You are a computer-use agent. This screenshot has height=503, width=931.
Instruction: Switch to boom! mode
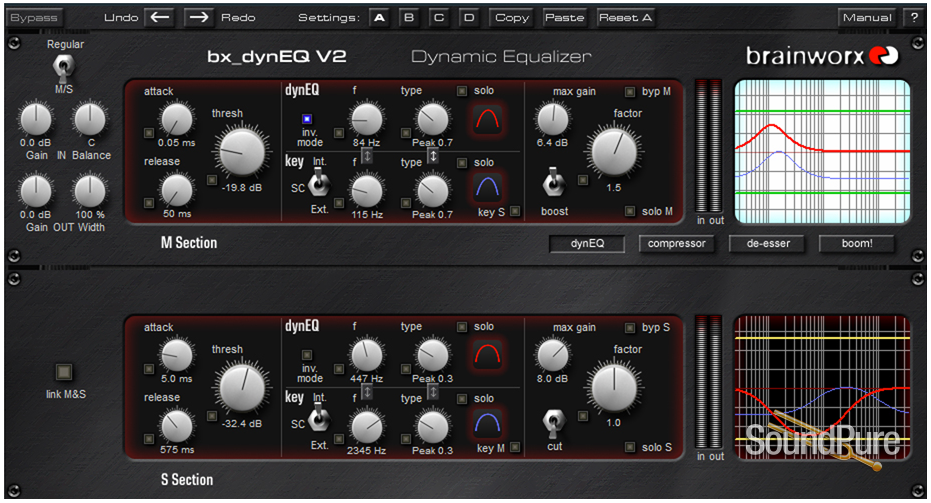pos(857,243)
